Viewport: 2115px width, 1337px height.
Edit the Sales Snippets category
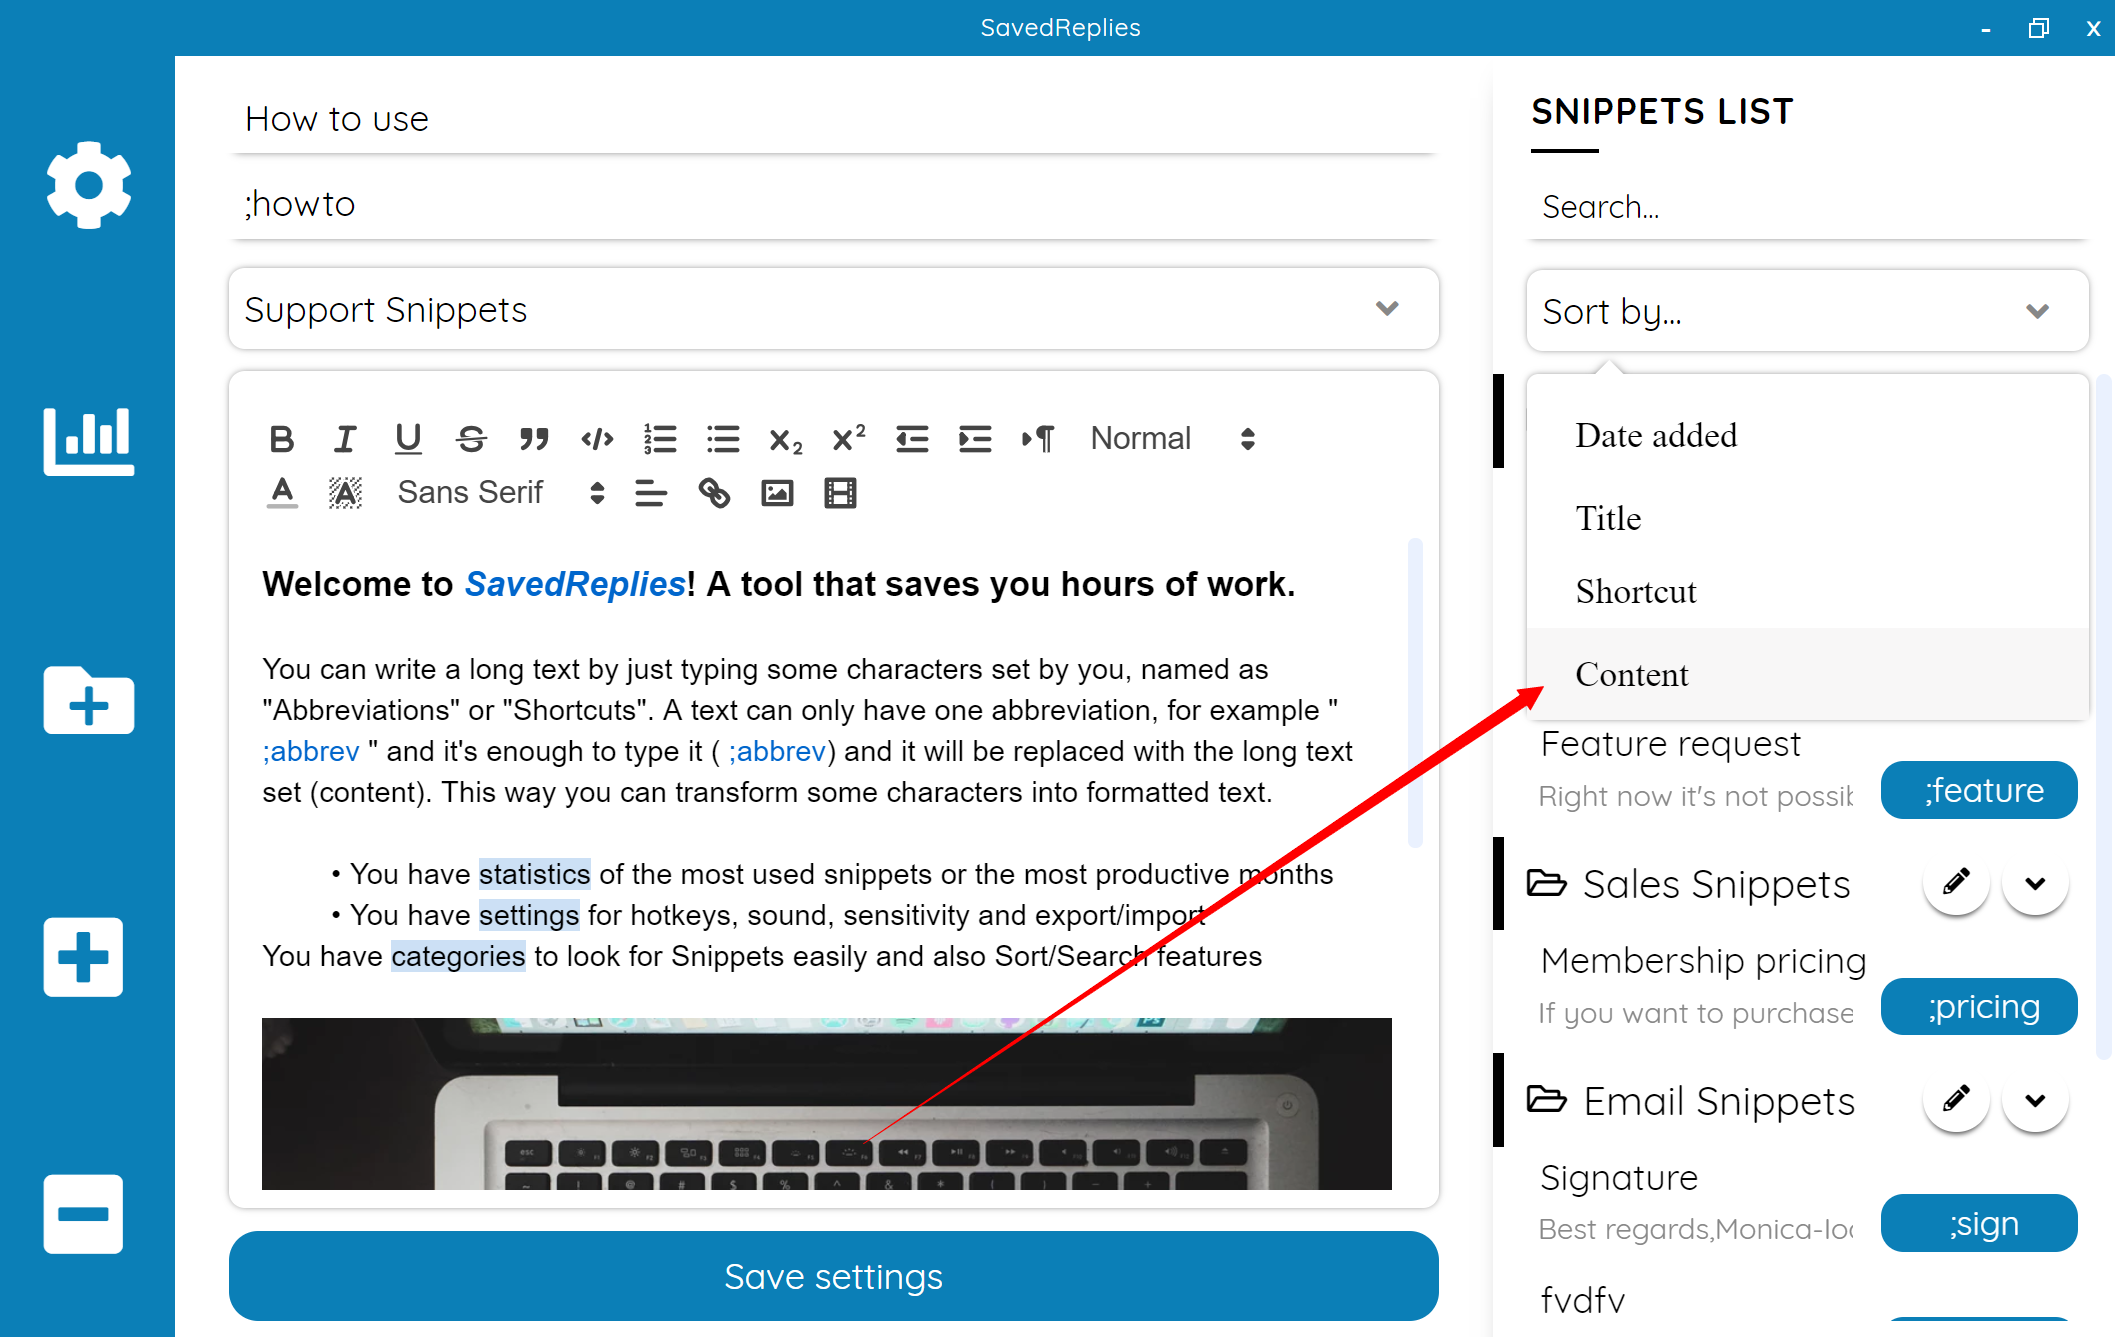pos(1956,883)
